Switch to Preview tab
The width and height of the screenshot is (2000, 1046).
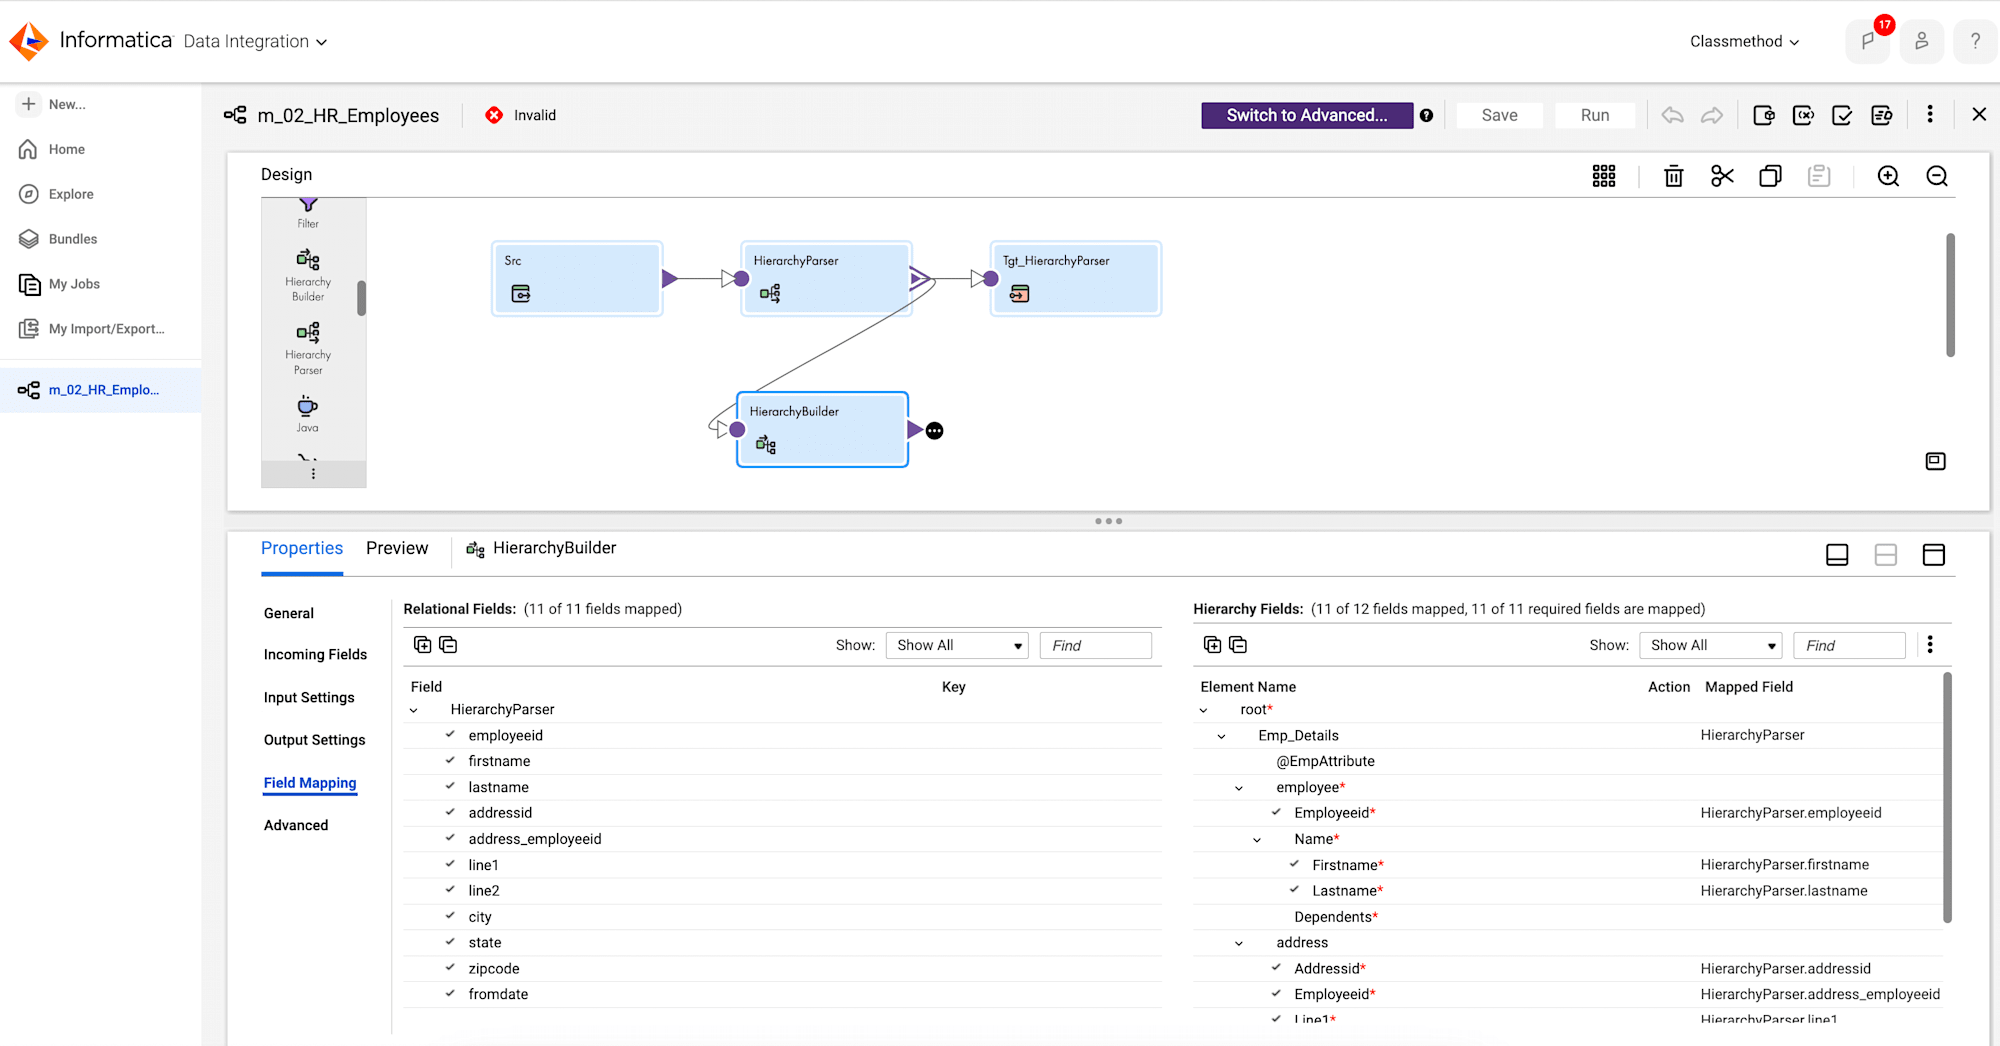[x=397, y=548]
